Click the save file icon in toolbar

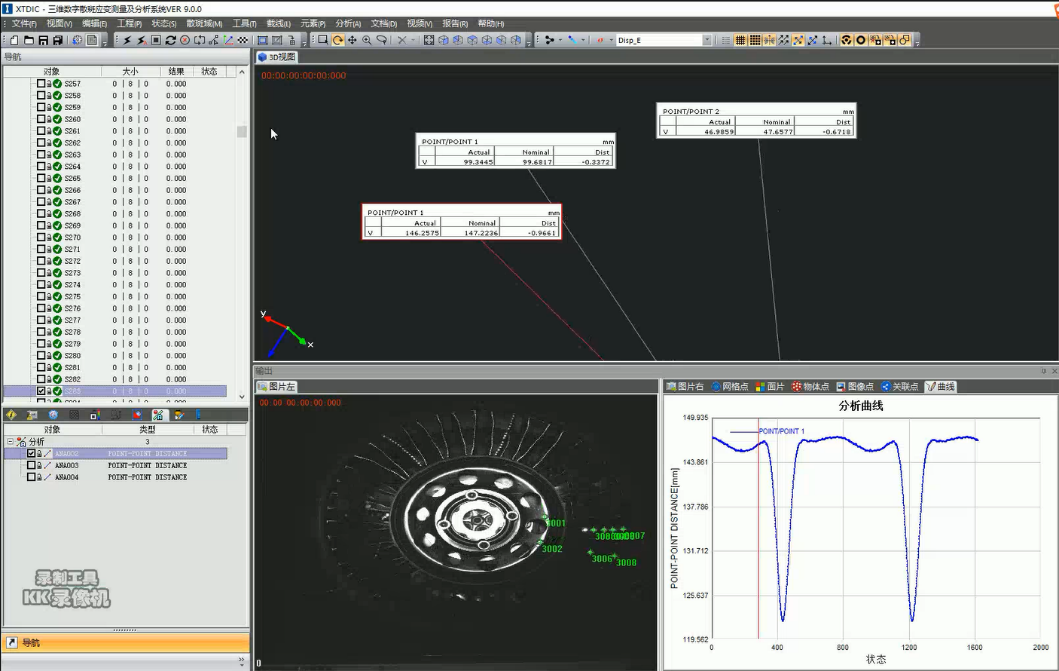[x=43, y=41]
